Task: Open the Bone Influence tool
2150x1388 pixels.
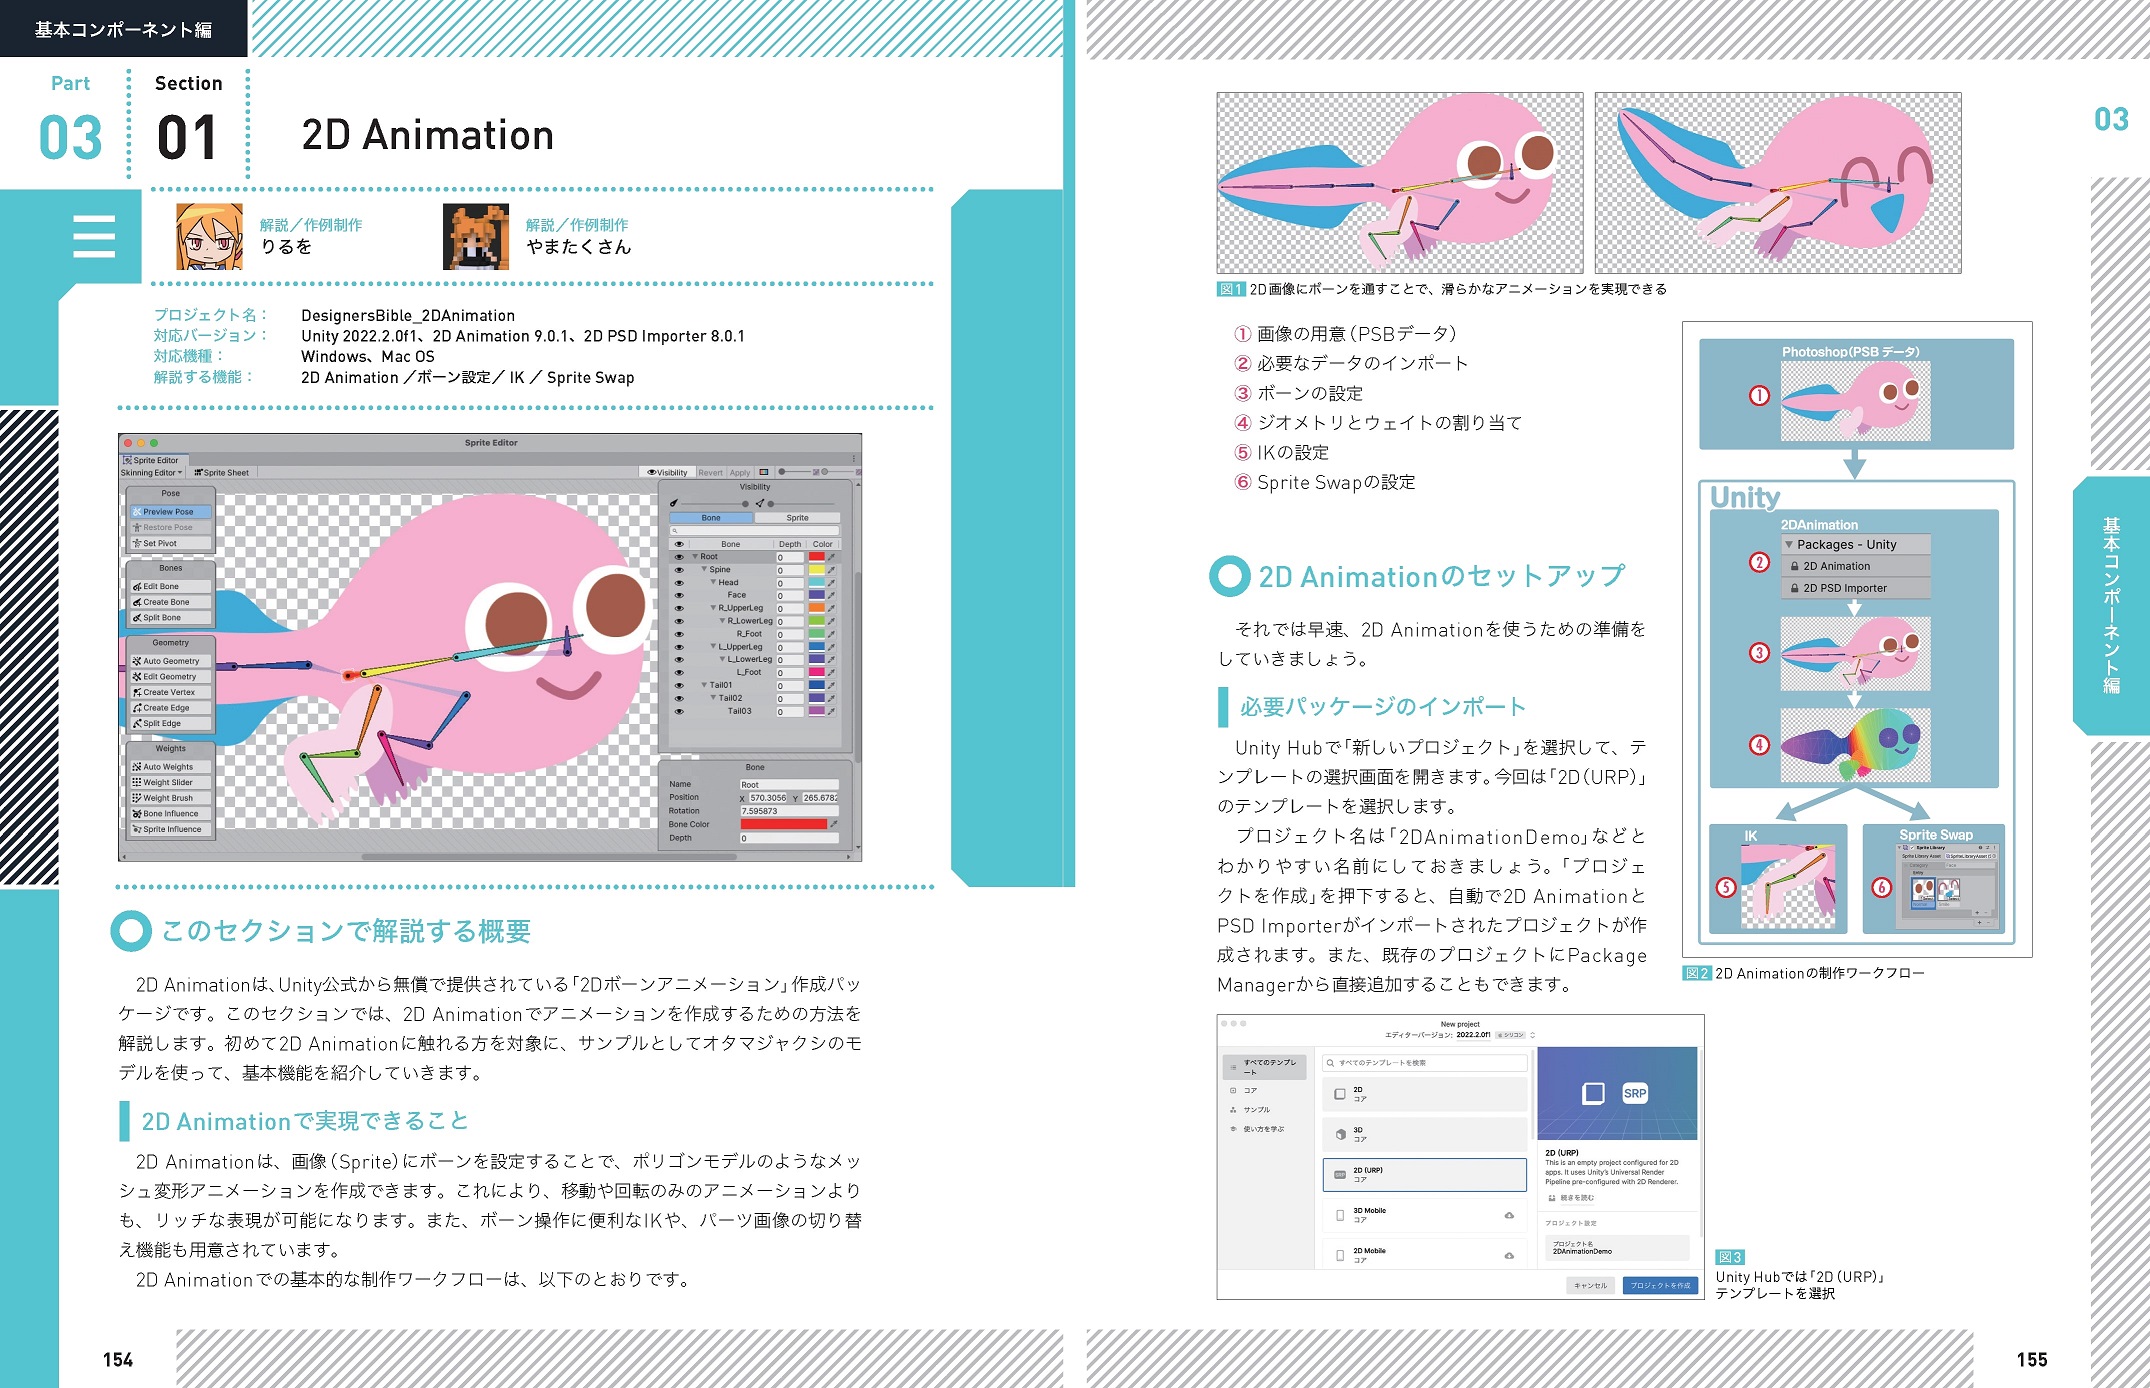Action: coord(170,814)
